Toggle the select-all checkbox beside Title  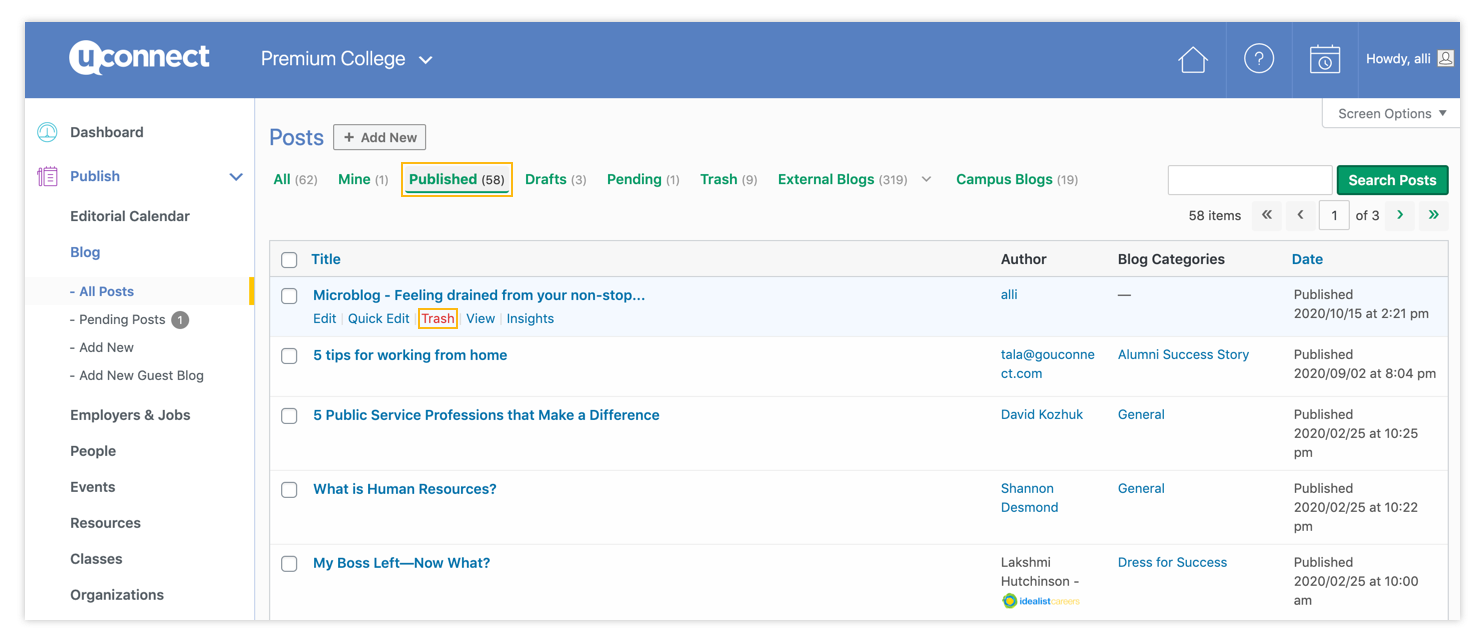click(289, 260)
